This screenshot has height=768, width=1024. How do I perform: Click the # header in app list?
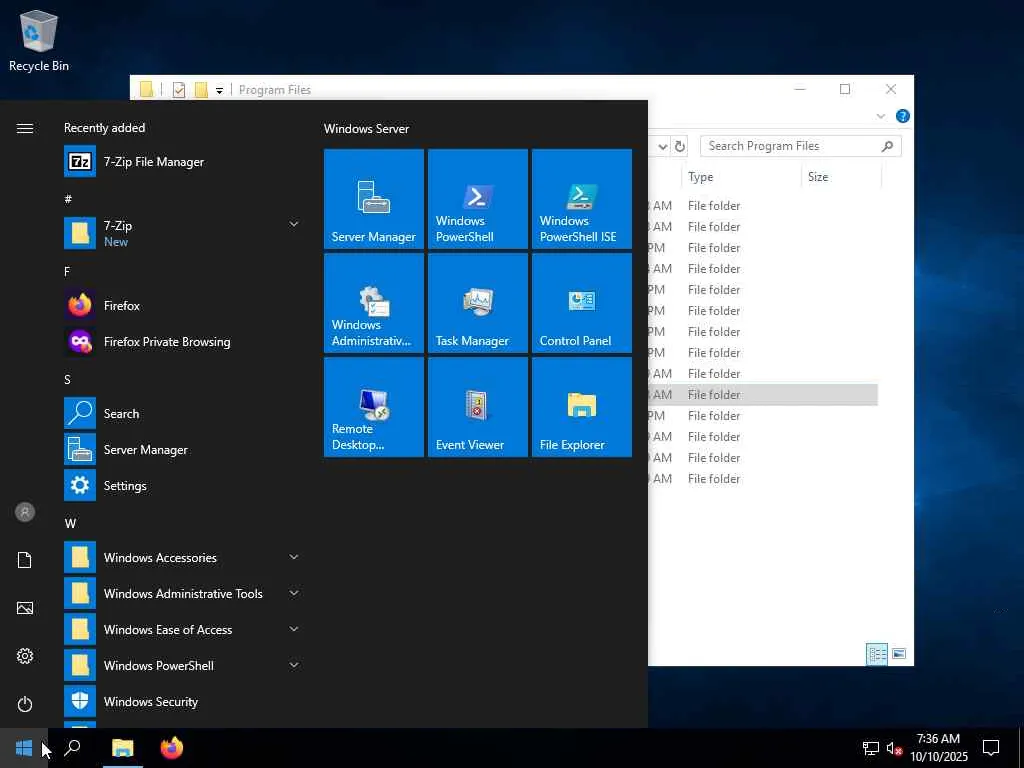(x=68, y=199)
